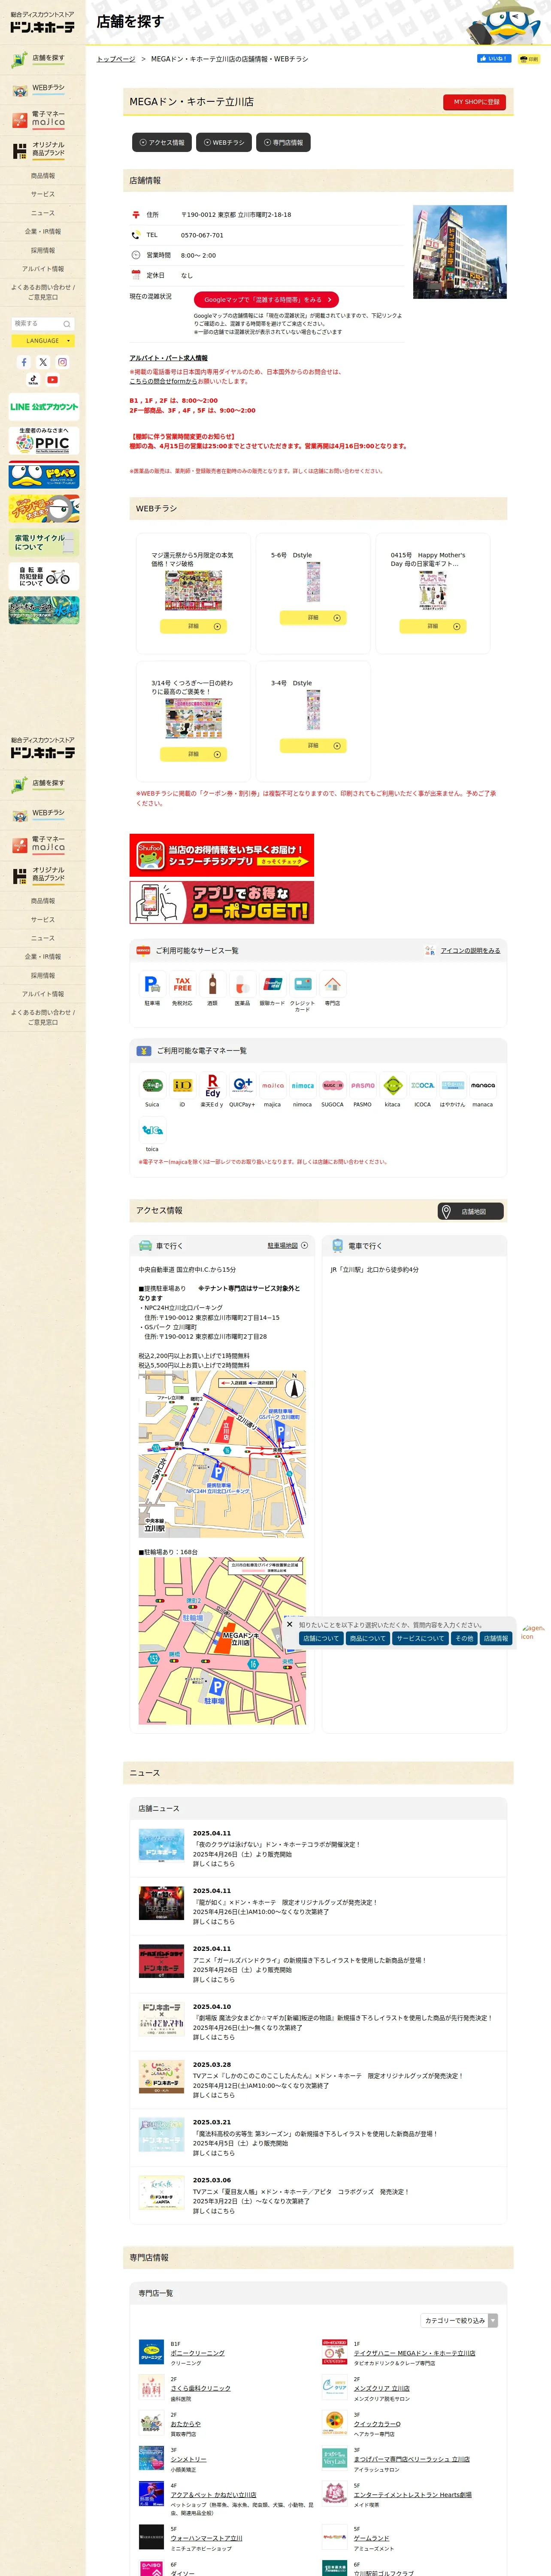
Task: Click the red MY SHOPに登録 button
Action: (x=475, y=102)
